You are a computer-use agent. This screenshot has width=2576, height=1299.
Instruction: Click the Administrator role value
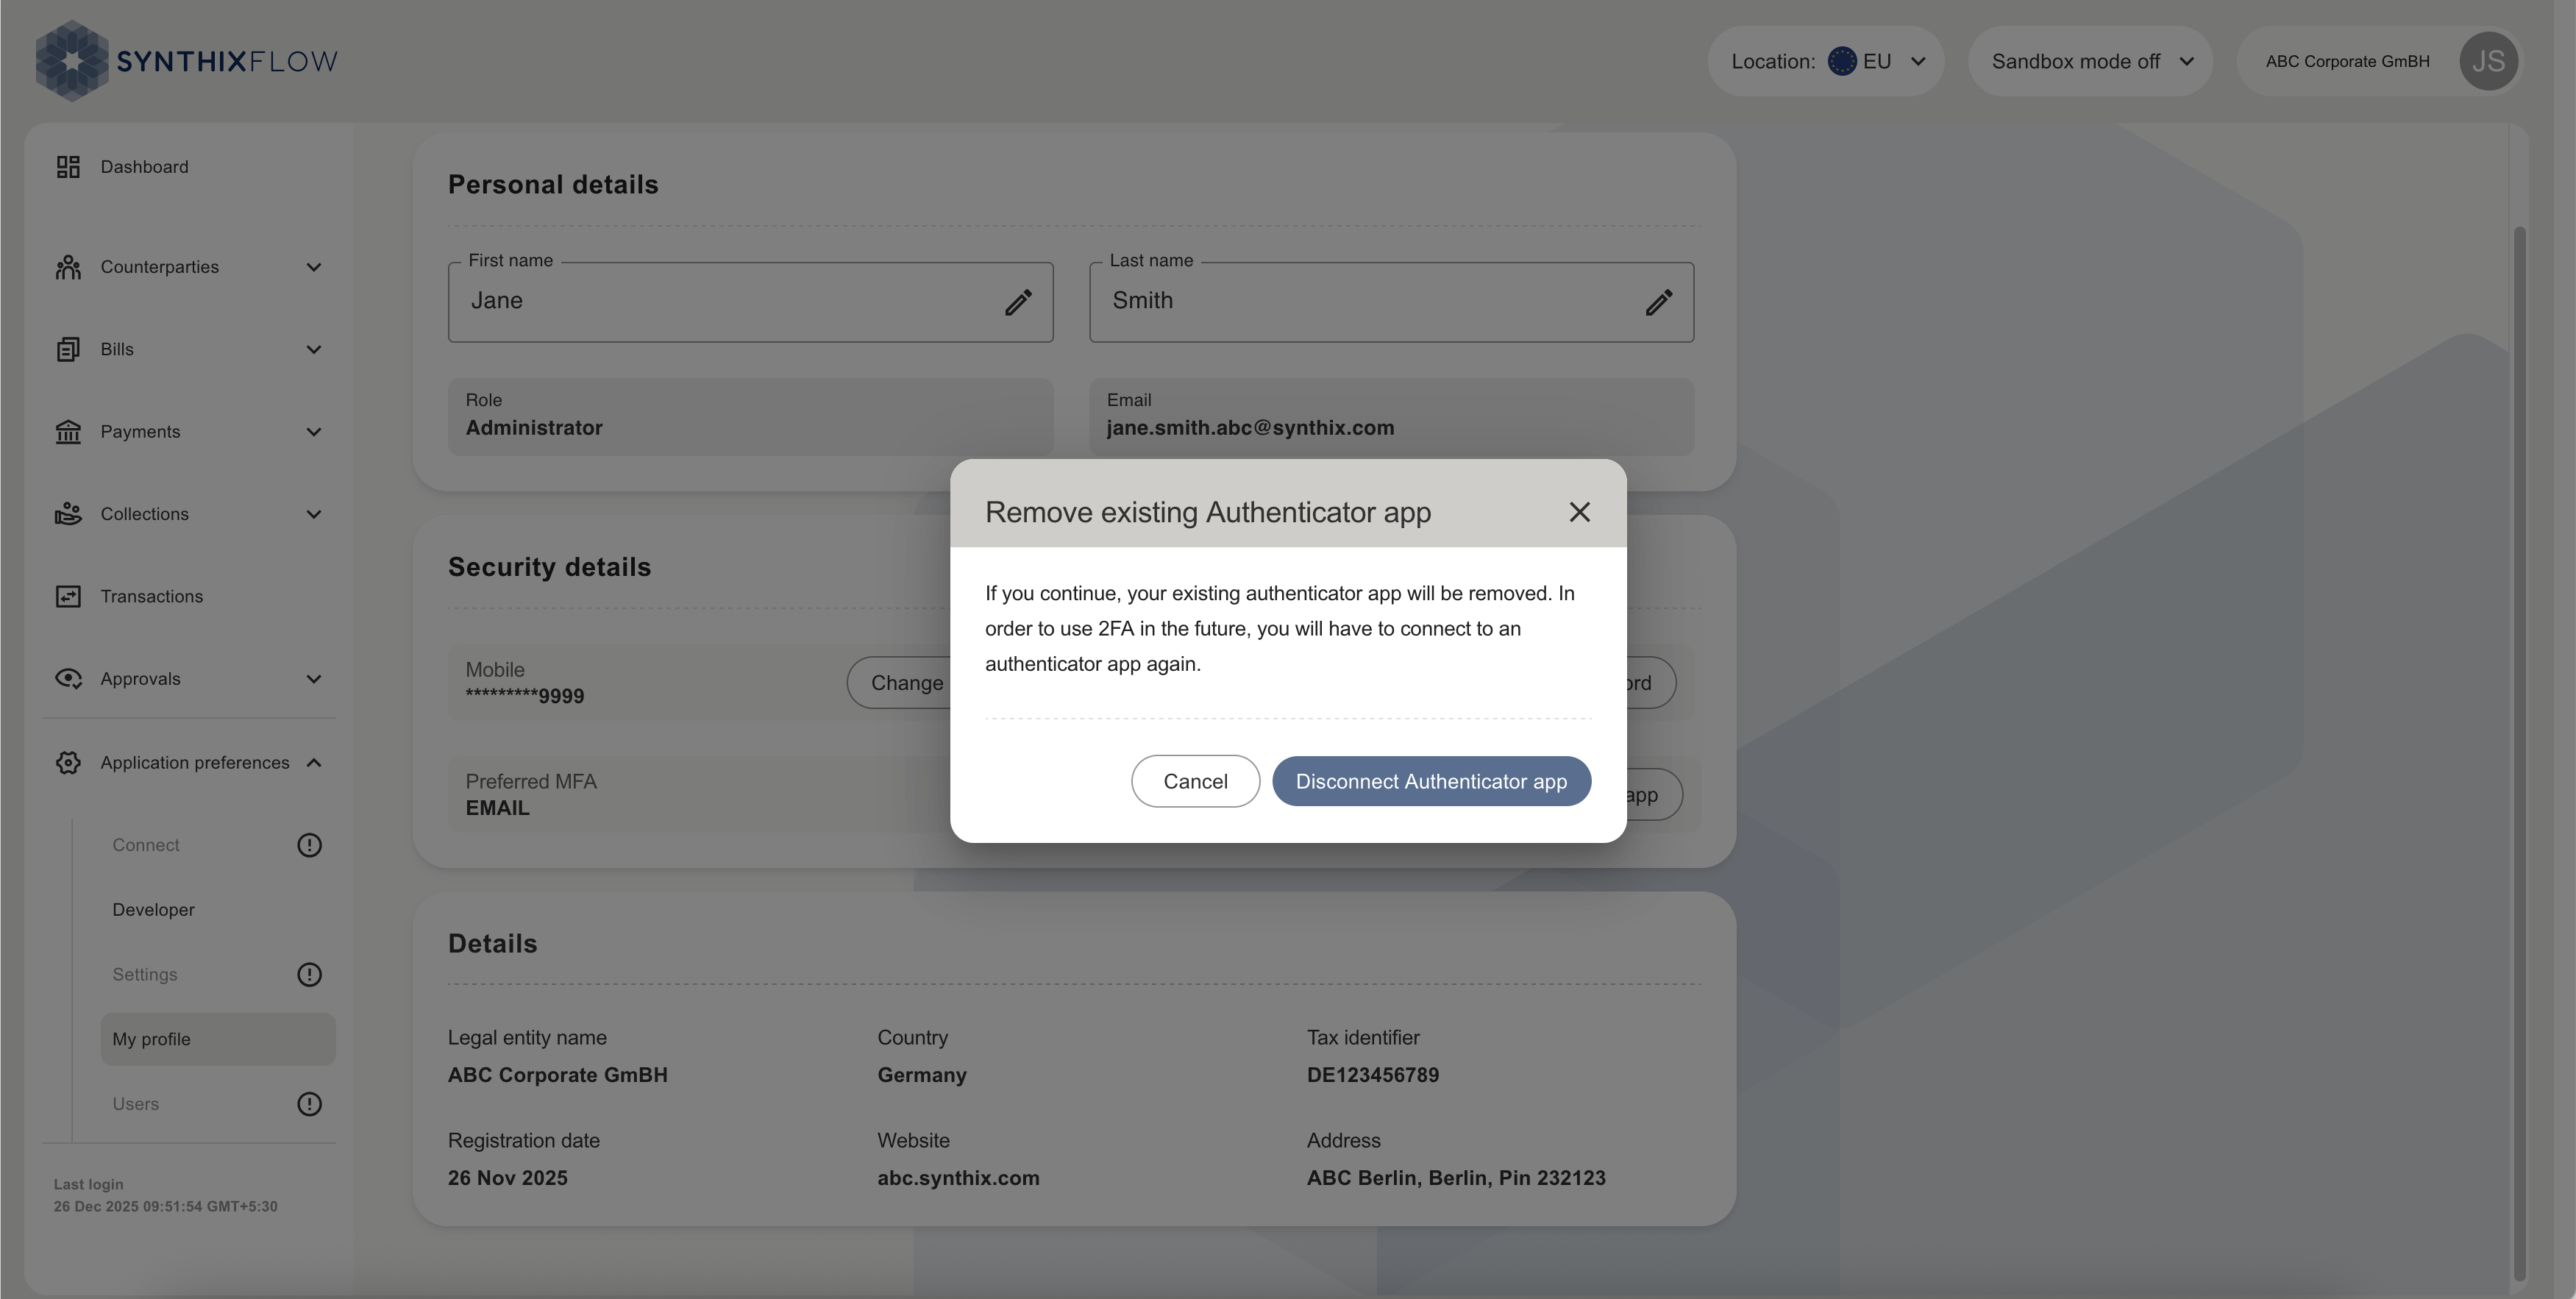point(534,428)
